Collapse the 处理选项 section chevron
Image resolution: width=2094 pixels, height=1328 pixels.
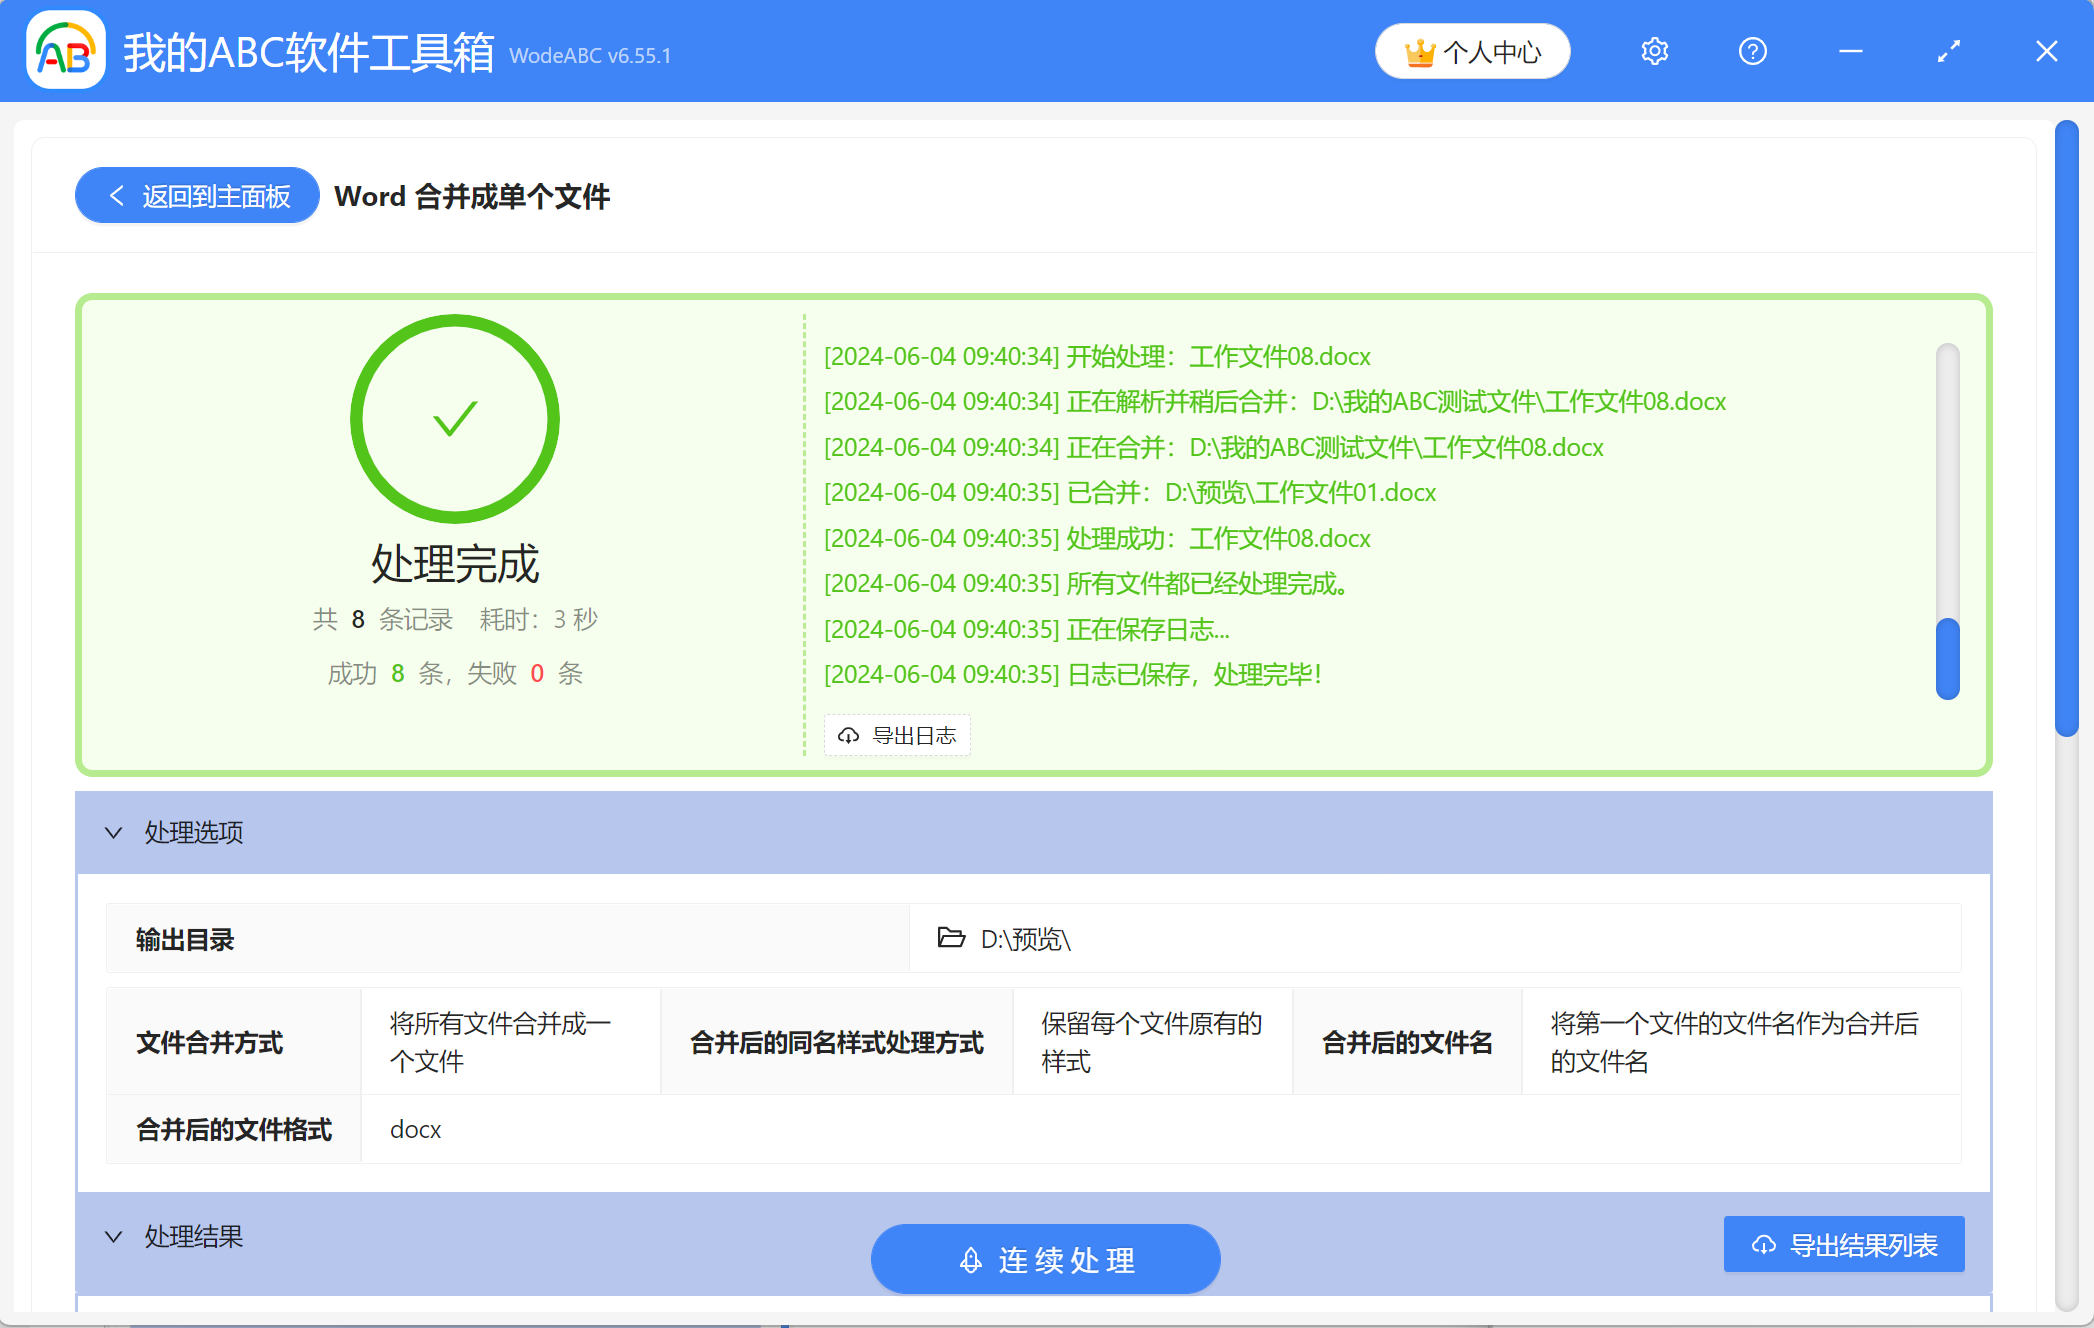point(114,832)
